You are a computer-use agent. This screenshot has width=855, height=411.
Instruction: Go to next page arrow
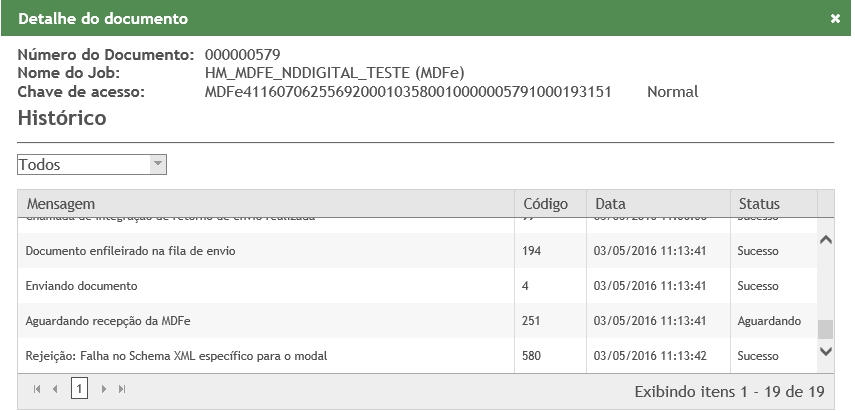(103, 389)
